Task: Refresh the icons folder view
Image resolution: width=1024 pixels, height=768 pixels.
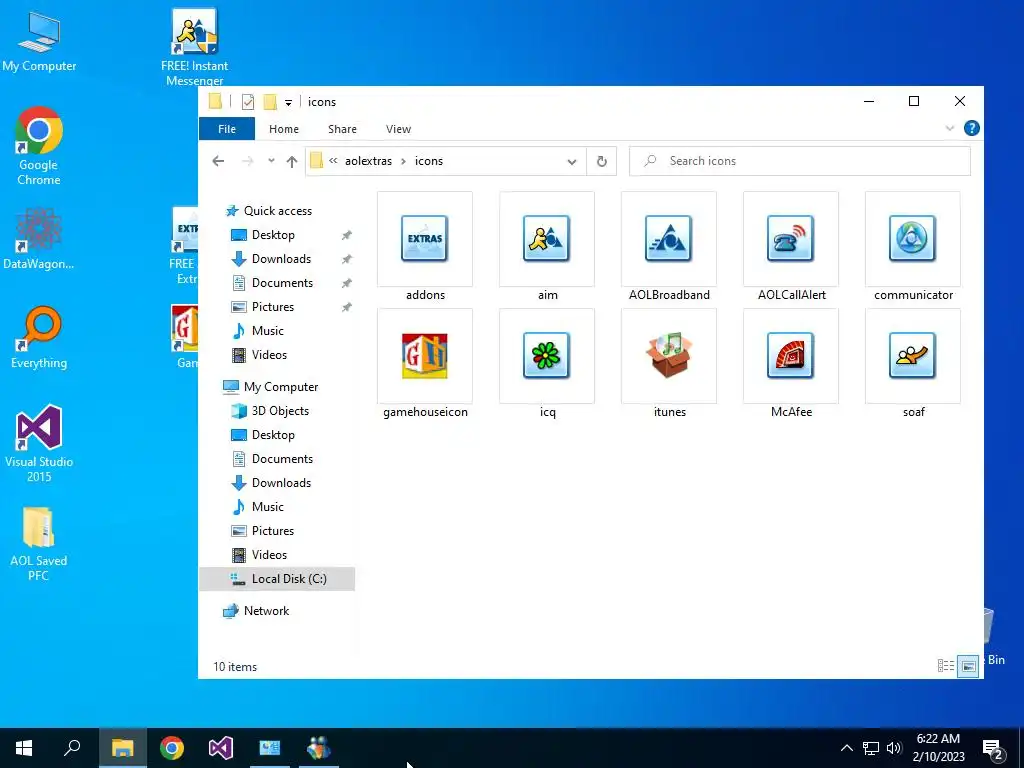Action: pos(601,161)
